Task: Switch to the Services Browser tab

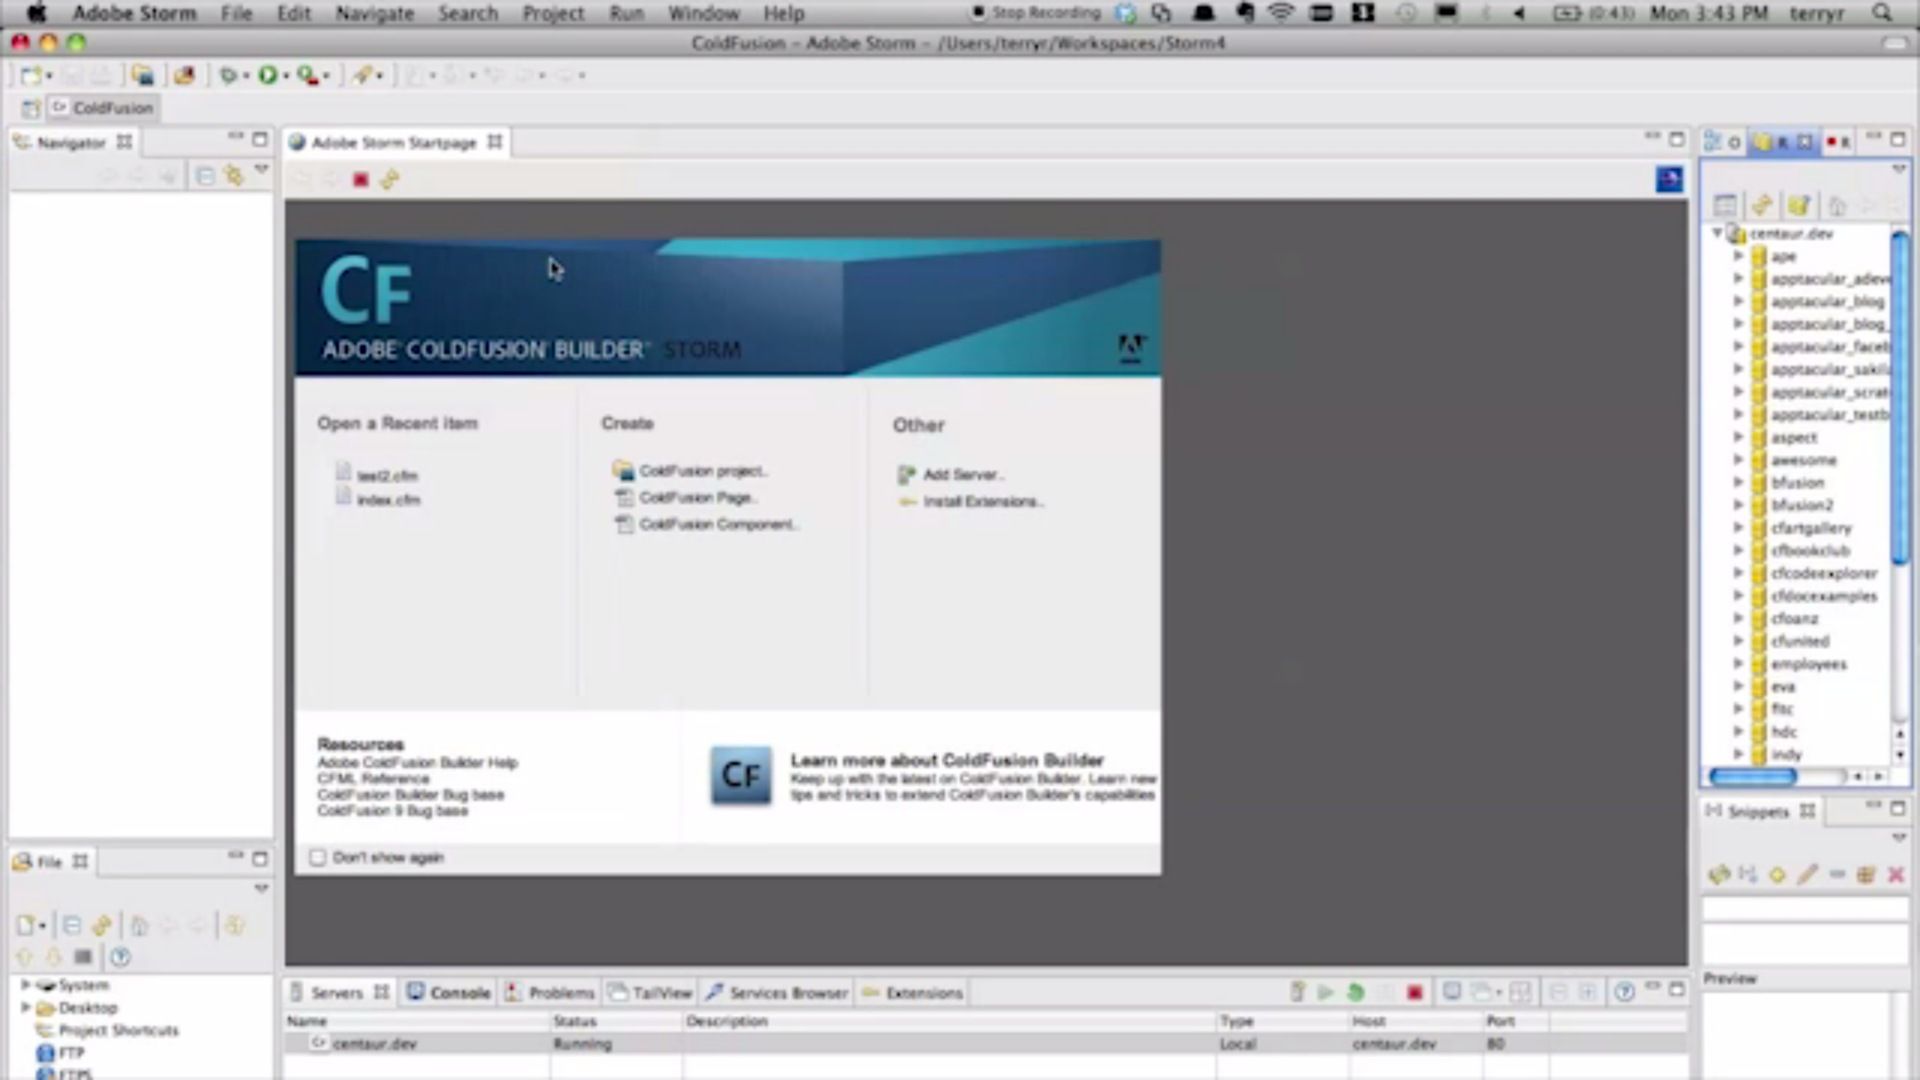Action: pos(777,993)
